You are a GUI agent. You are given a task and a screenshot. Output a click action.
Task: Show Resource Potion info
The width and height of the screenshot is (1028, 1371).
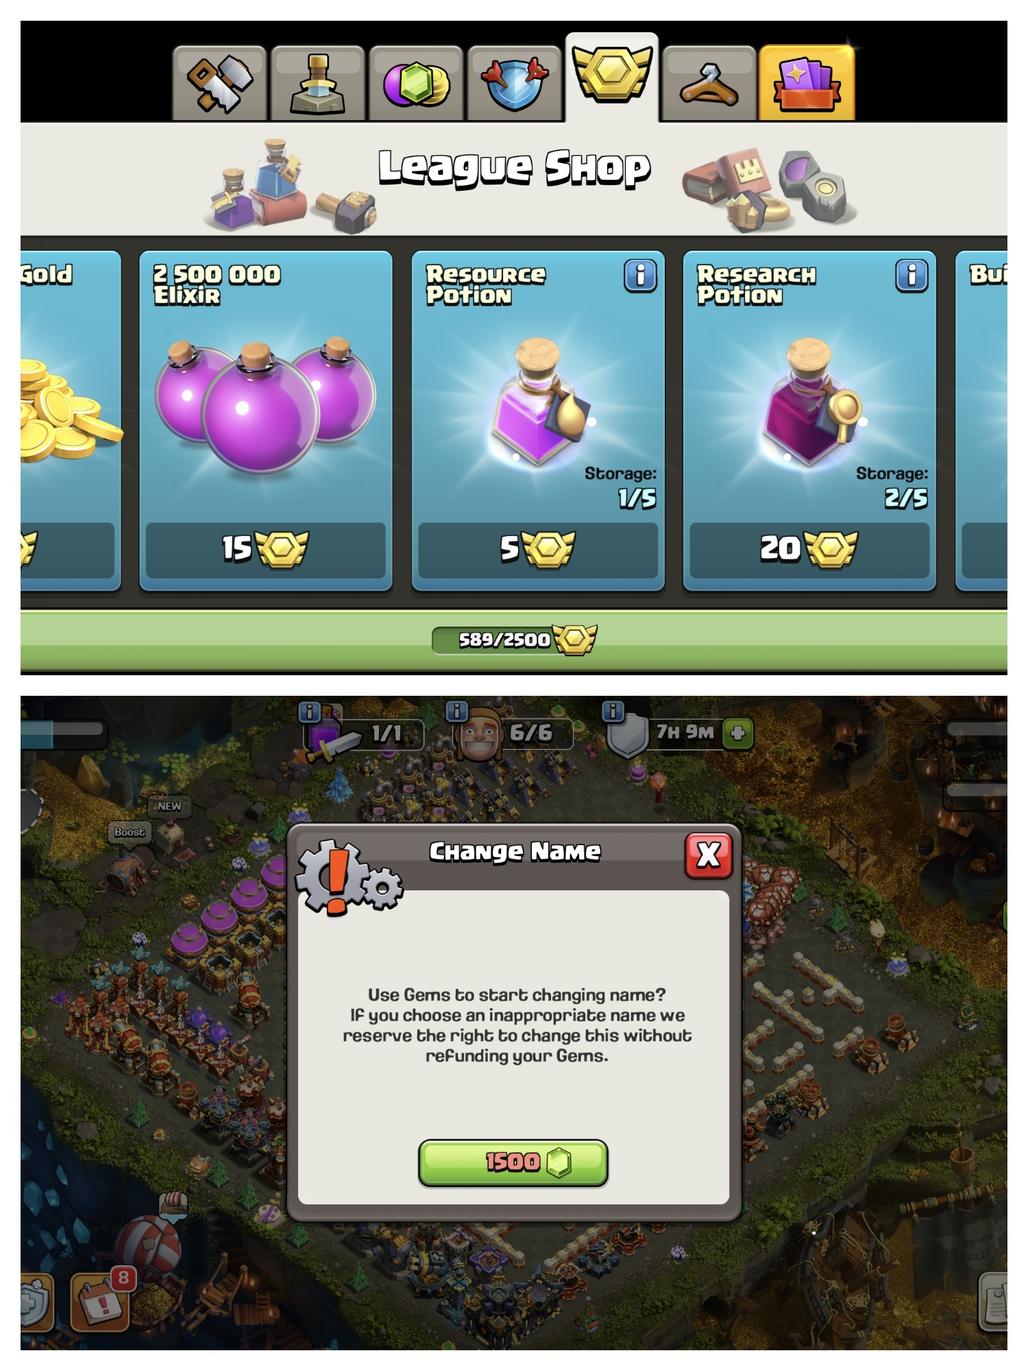tap(640, 275)
